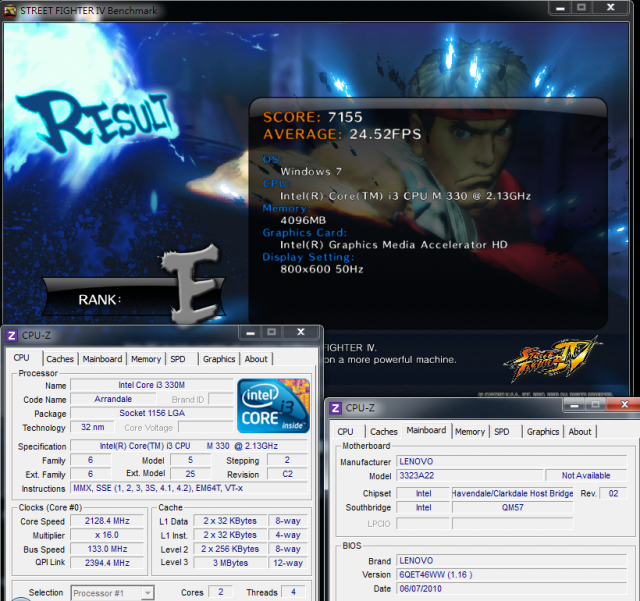This screenshot has width=640, height=601.
Task: Click the 800x600 50Hz display setting text
Action: (x=322, y=269)
